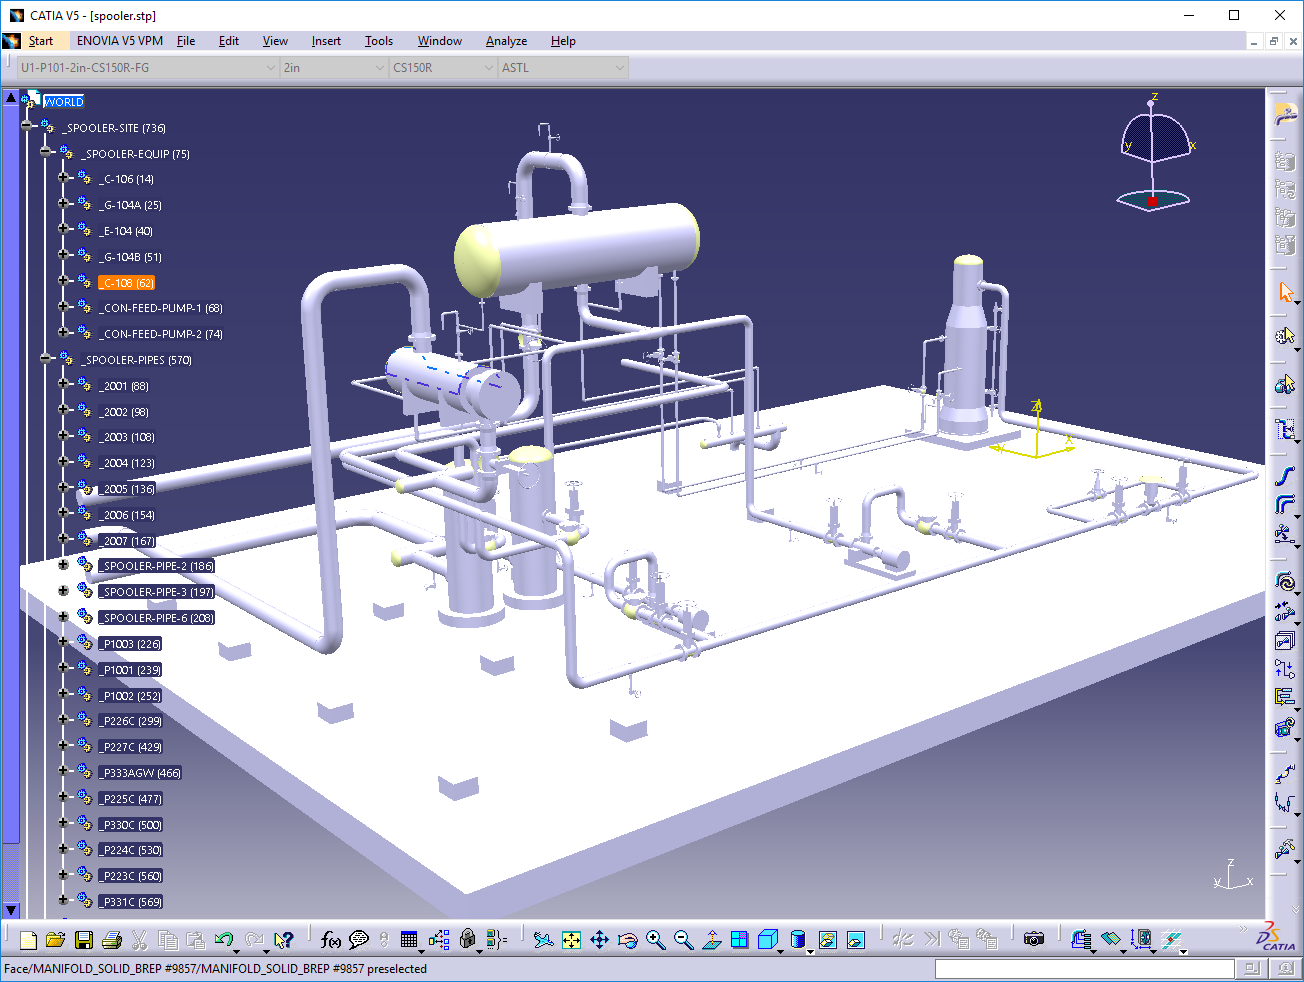This screenshot has height=982, width=1304.
Task: Click the Save icon in bottom toolbar
Action: click(x=84, y=940)
